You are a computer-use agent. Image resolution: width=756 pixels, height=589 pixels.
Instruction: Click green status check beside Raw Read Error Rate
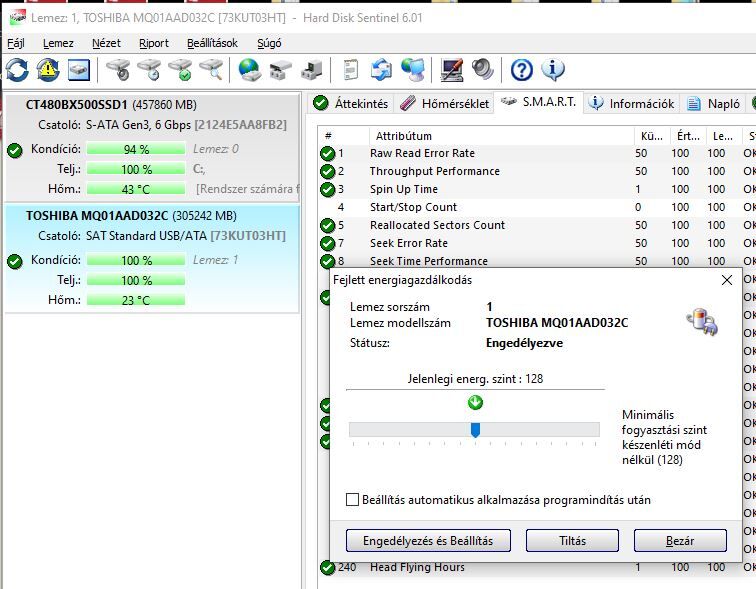(x=327, y=154)
